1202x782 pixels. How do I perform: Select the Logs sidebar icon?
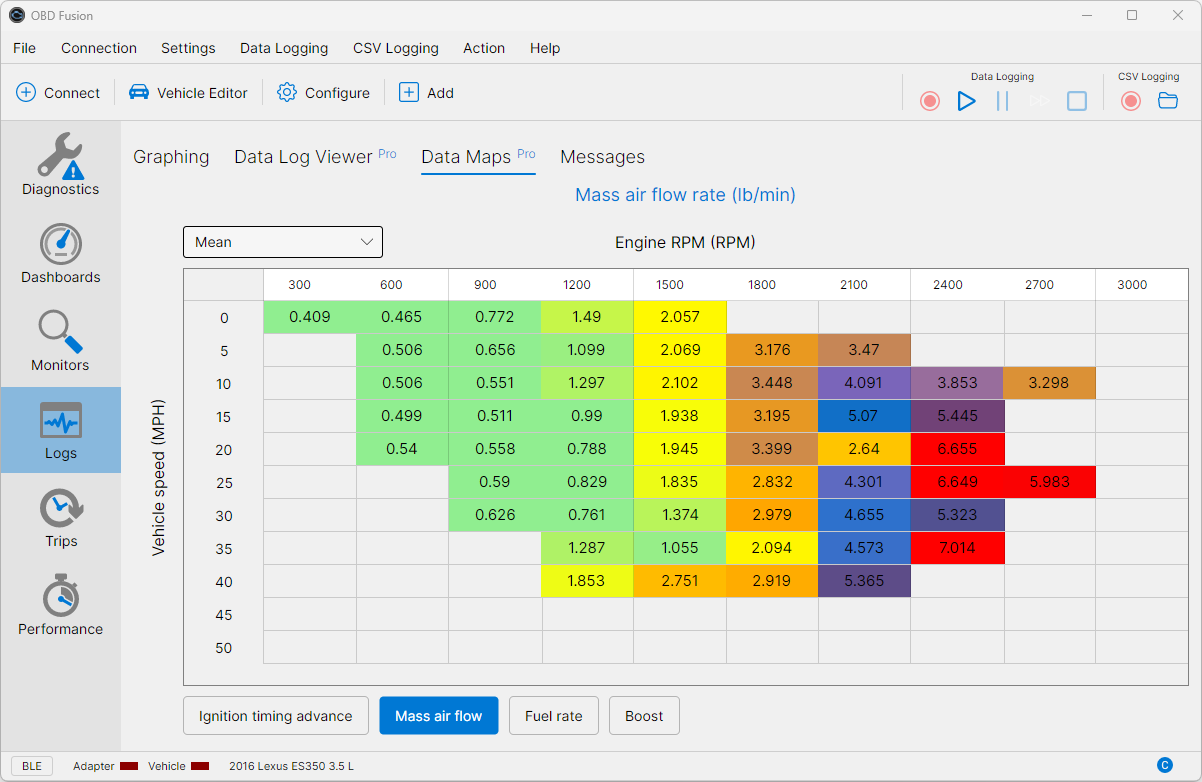[60, 430]
